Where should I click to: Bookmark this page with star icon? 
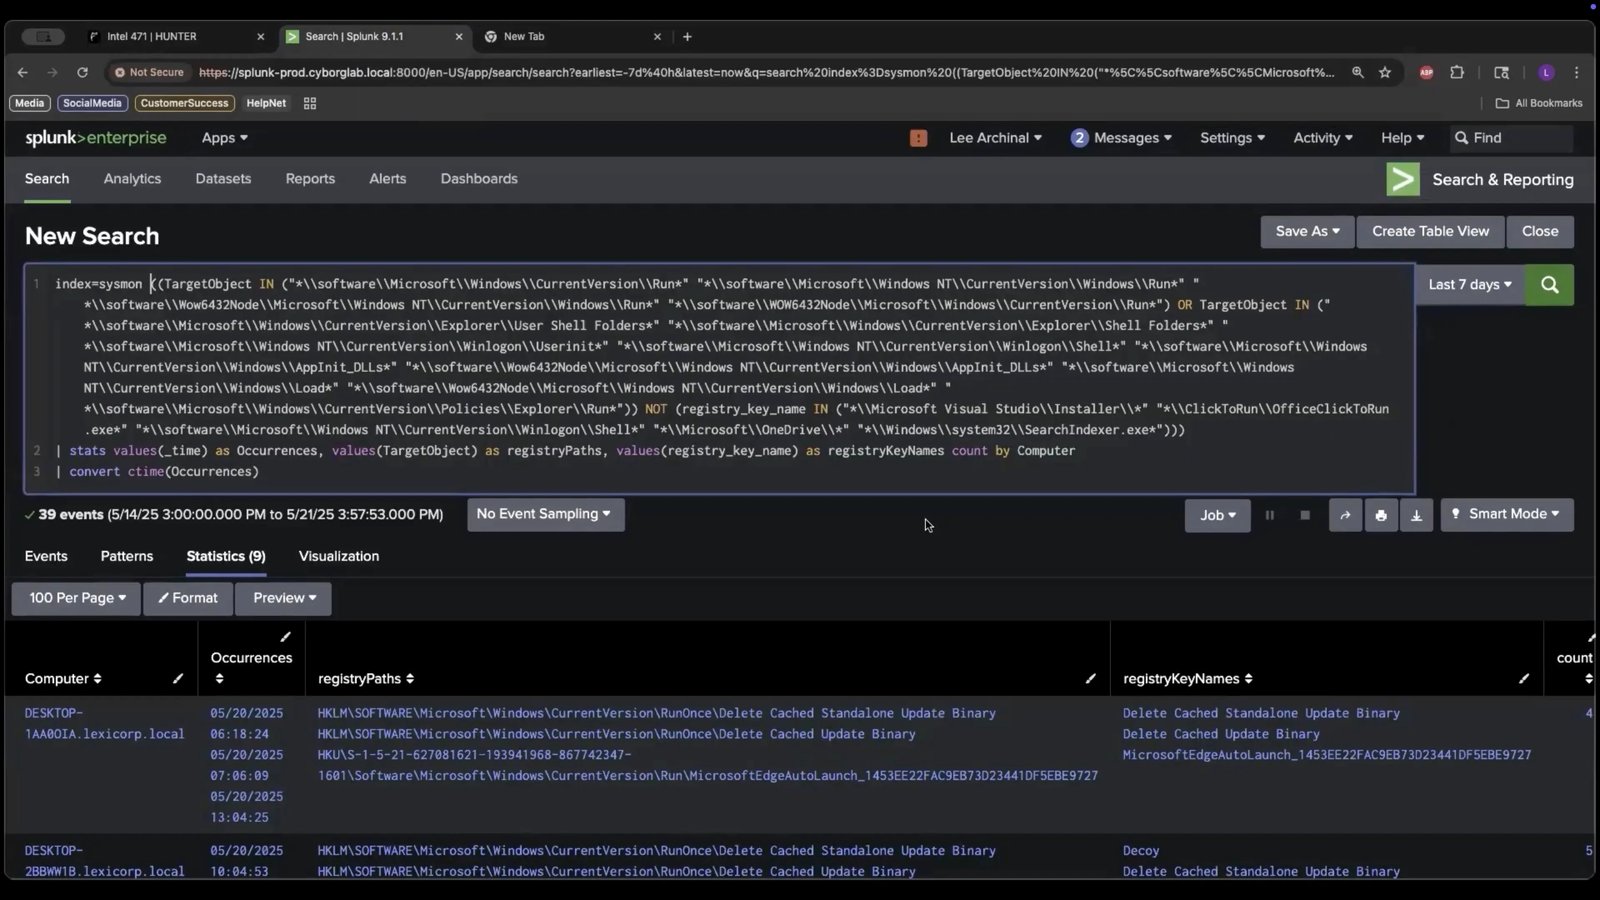(1385, 72)
